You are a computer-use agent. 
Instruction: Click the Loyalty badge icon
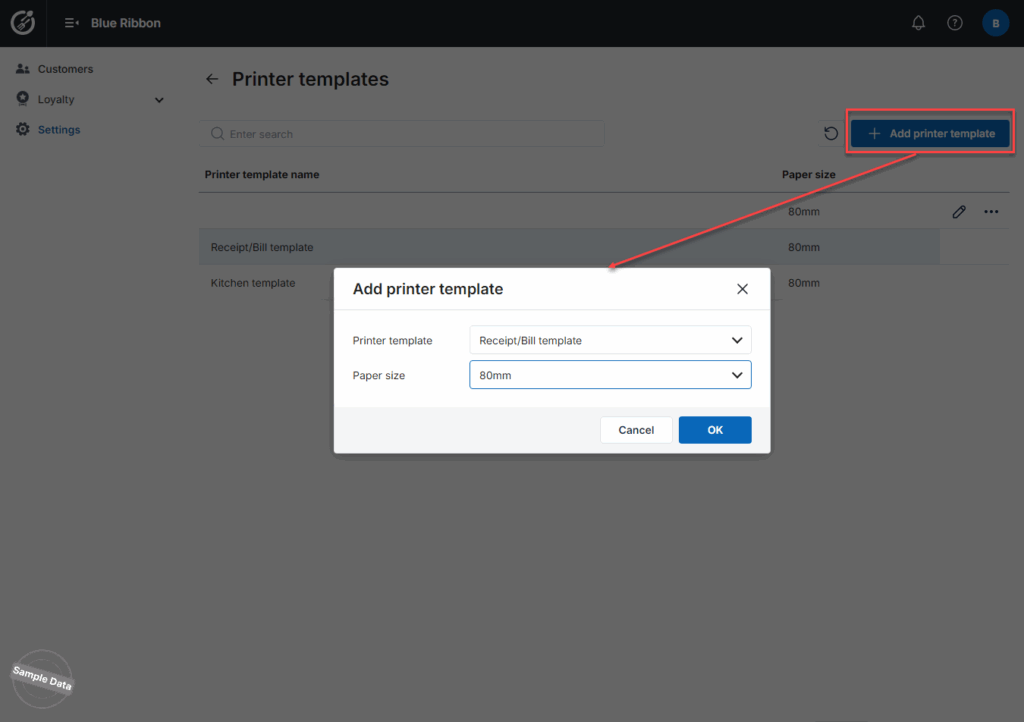click(x=23, y=99)
